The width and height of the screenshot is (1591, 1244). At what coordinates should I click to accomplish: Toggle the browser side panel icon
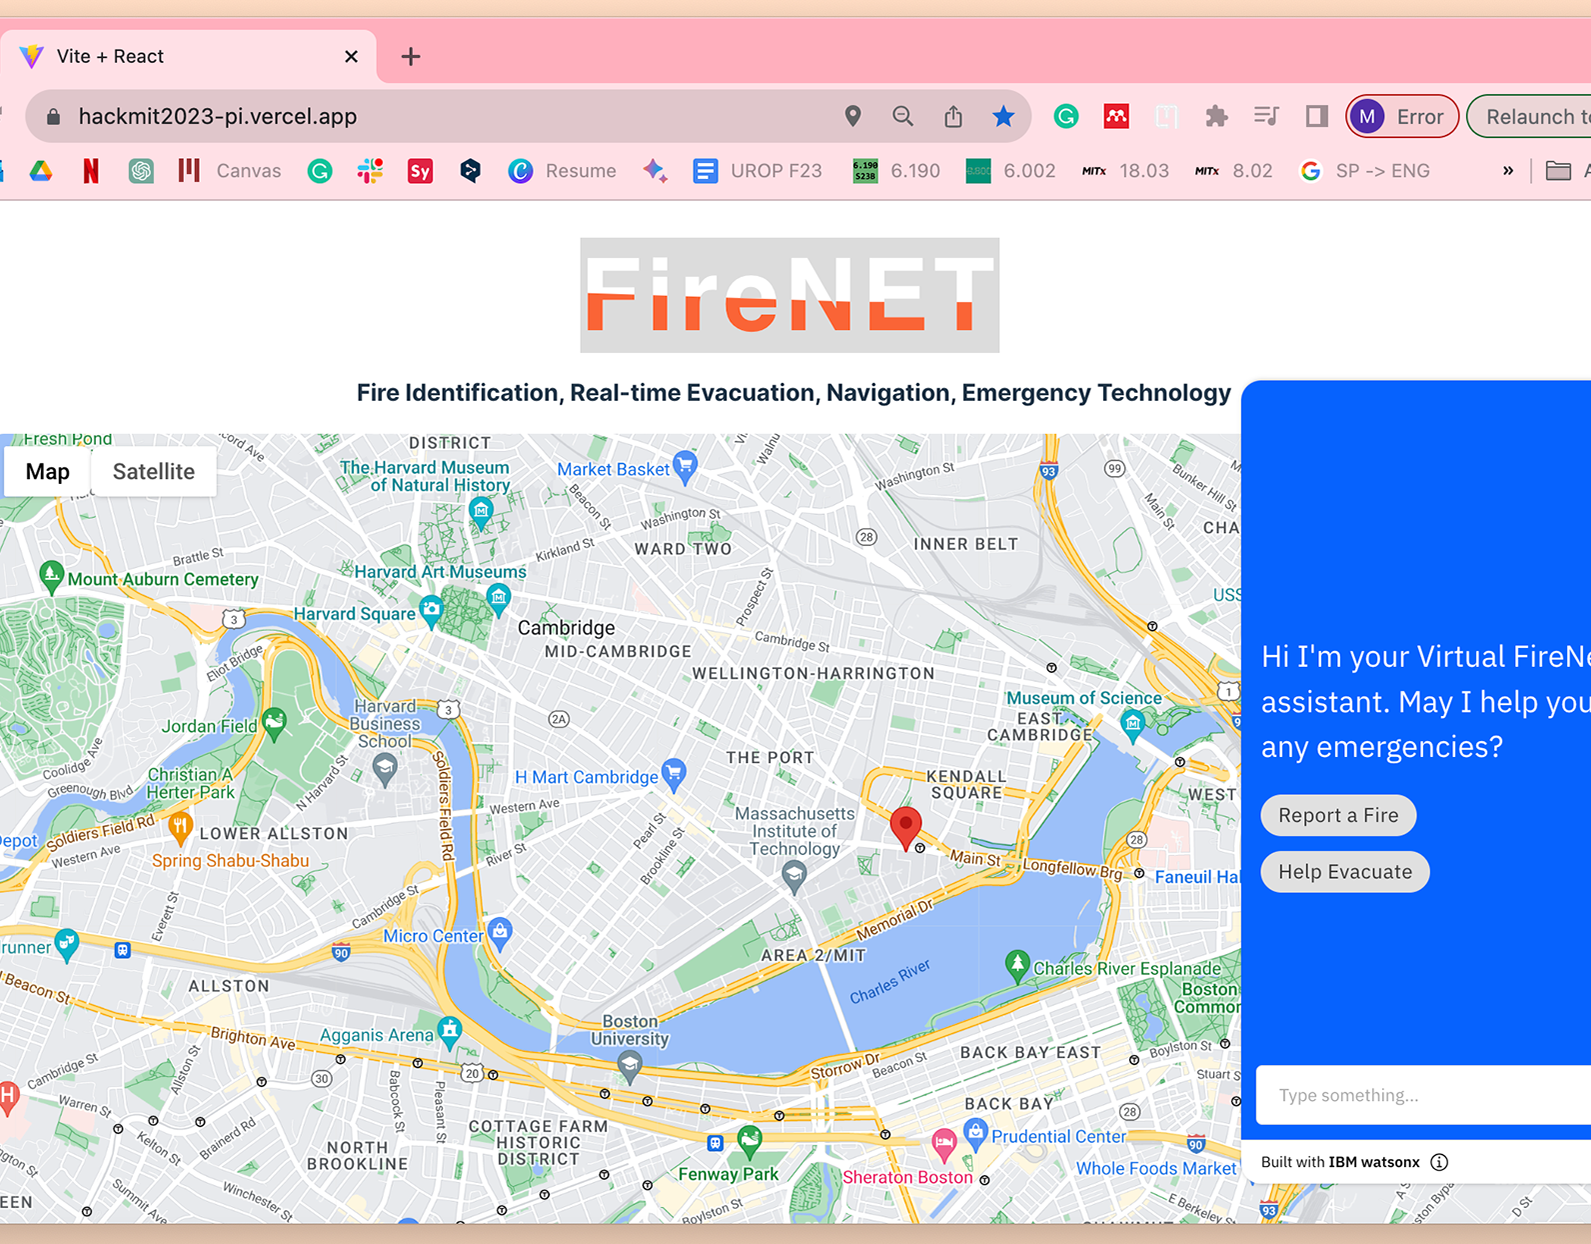[1316, 116]
